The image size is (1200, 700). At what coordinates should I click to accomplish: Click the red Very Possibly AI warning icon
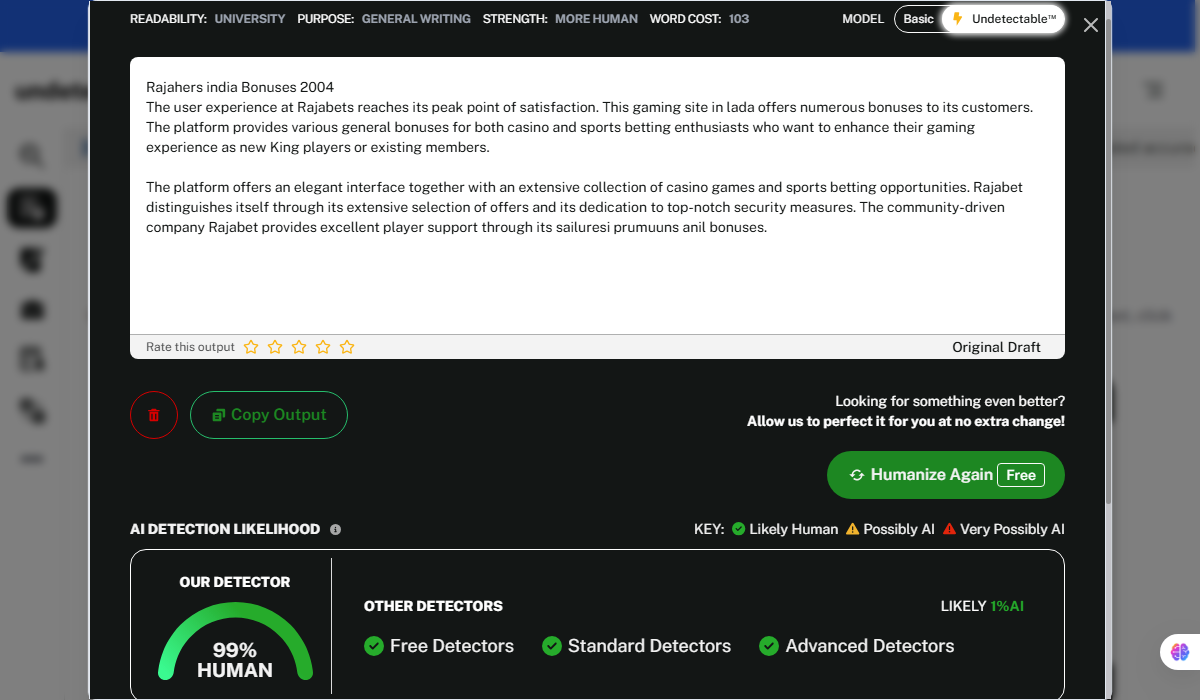[949, 529]
